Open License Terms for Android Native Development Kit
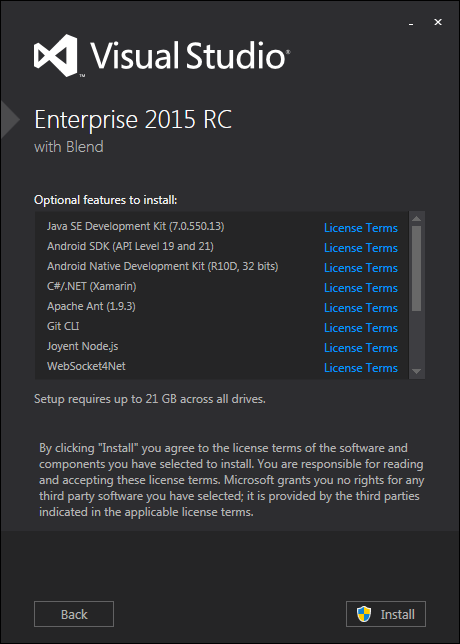 click(x=361, y=268)
